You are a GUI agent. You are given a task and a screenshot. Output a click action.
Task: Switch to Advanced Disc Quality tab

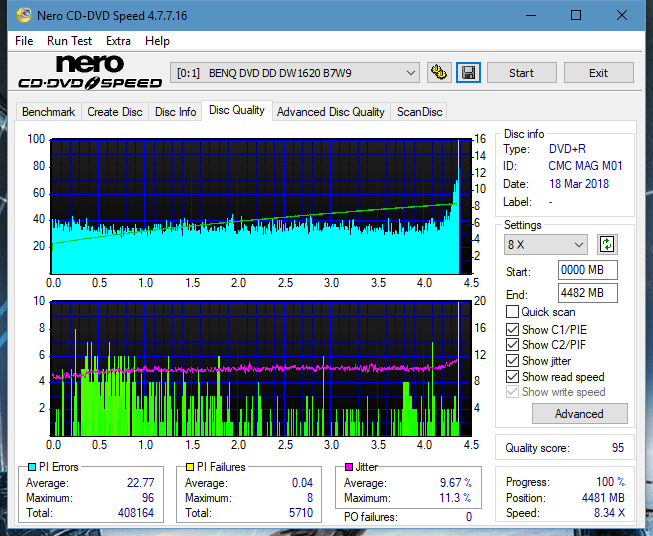[x=331, y=112]
